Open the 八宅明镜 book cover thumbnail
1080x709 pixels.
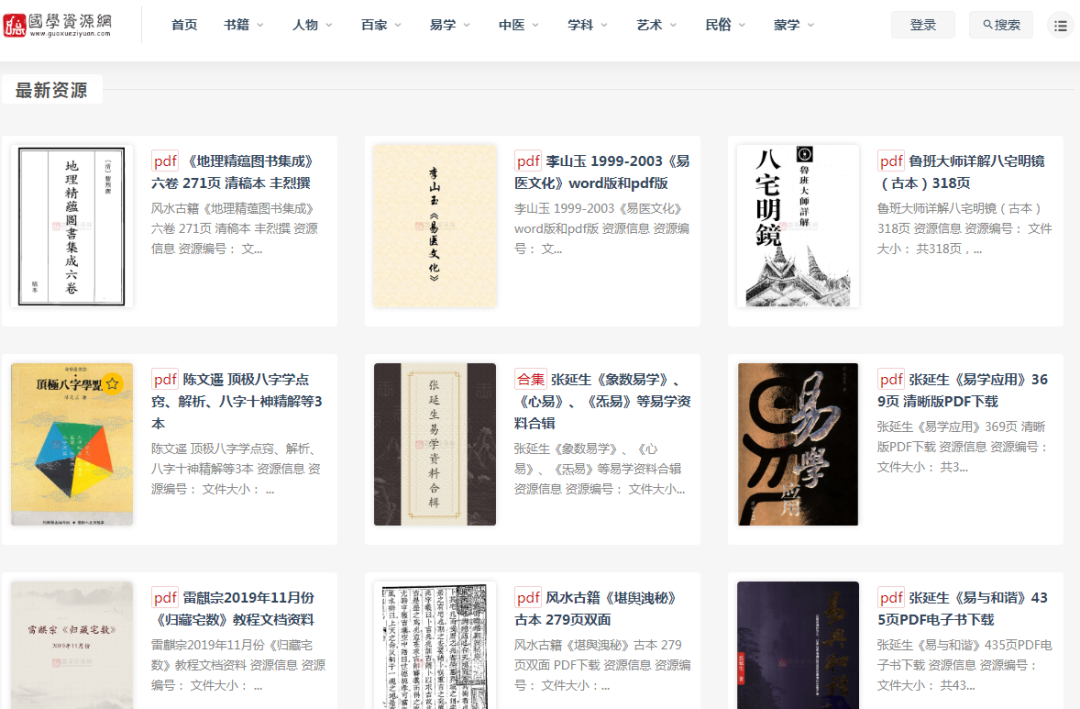click(798, 226)
